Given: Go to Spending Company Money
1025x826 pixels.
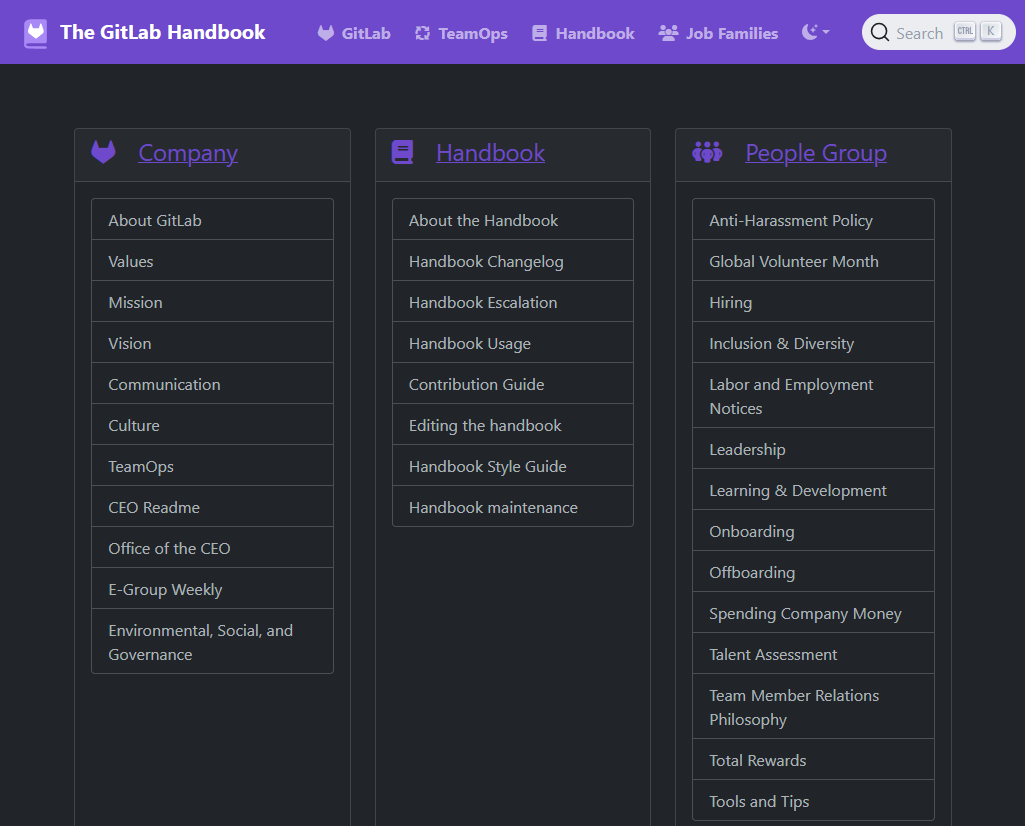Looking at the screenshot, I should click(805, 613).
